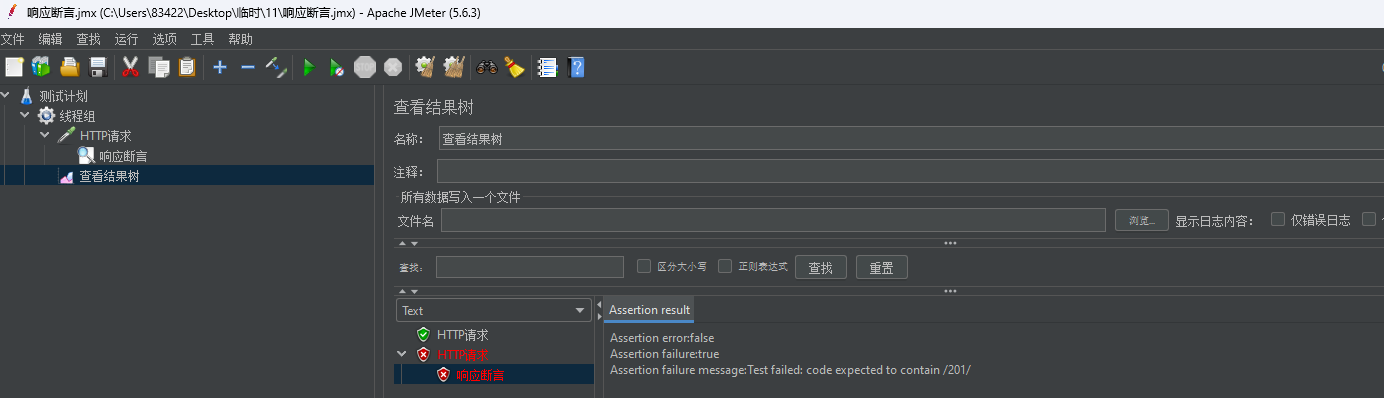Image resolution: width=1384 pixels, height=398 pixels.
Task: Open the 选项 menu
Action: click(164, 39)
